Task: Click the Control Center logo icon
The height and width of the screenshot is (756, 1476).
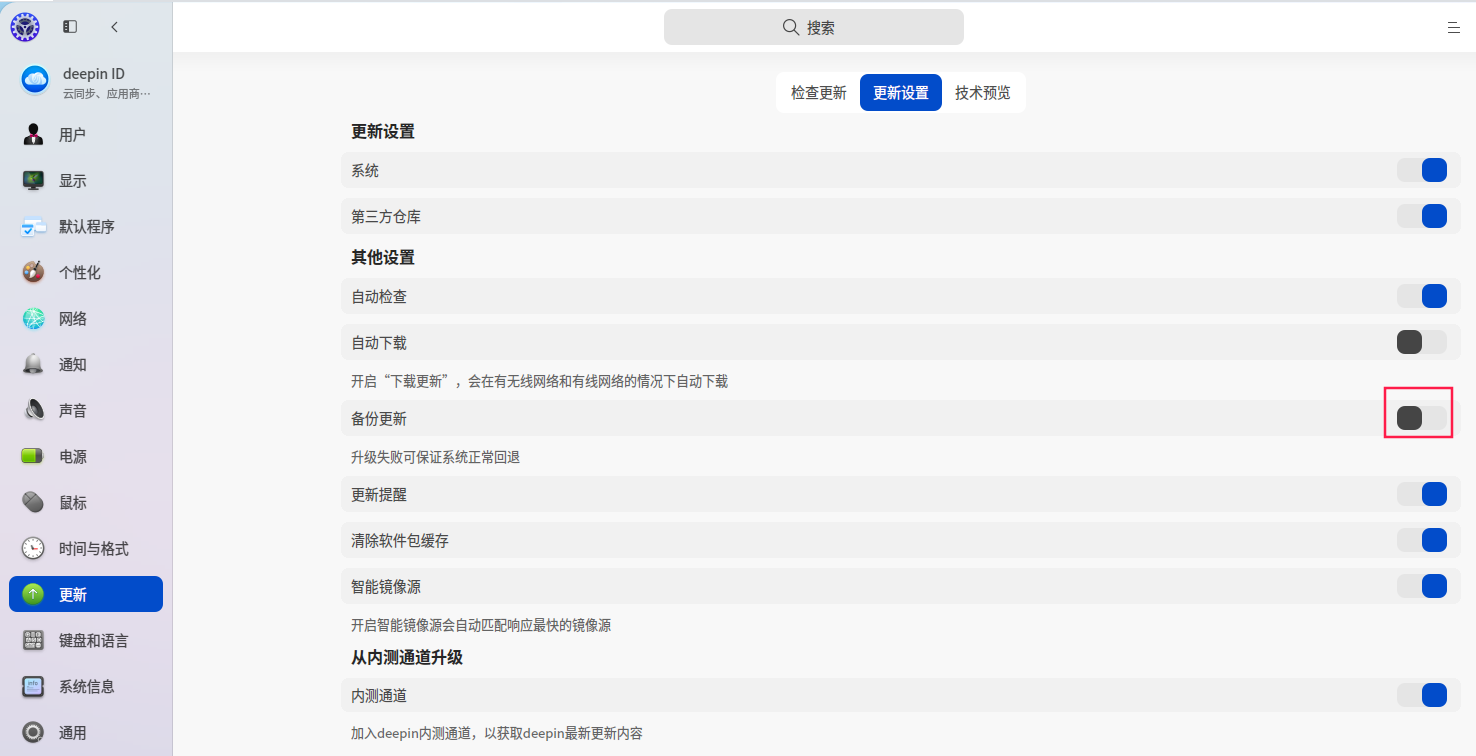Action: click(x=25, y=27)
